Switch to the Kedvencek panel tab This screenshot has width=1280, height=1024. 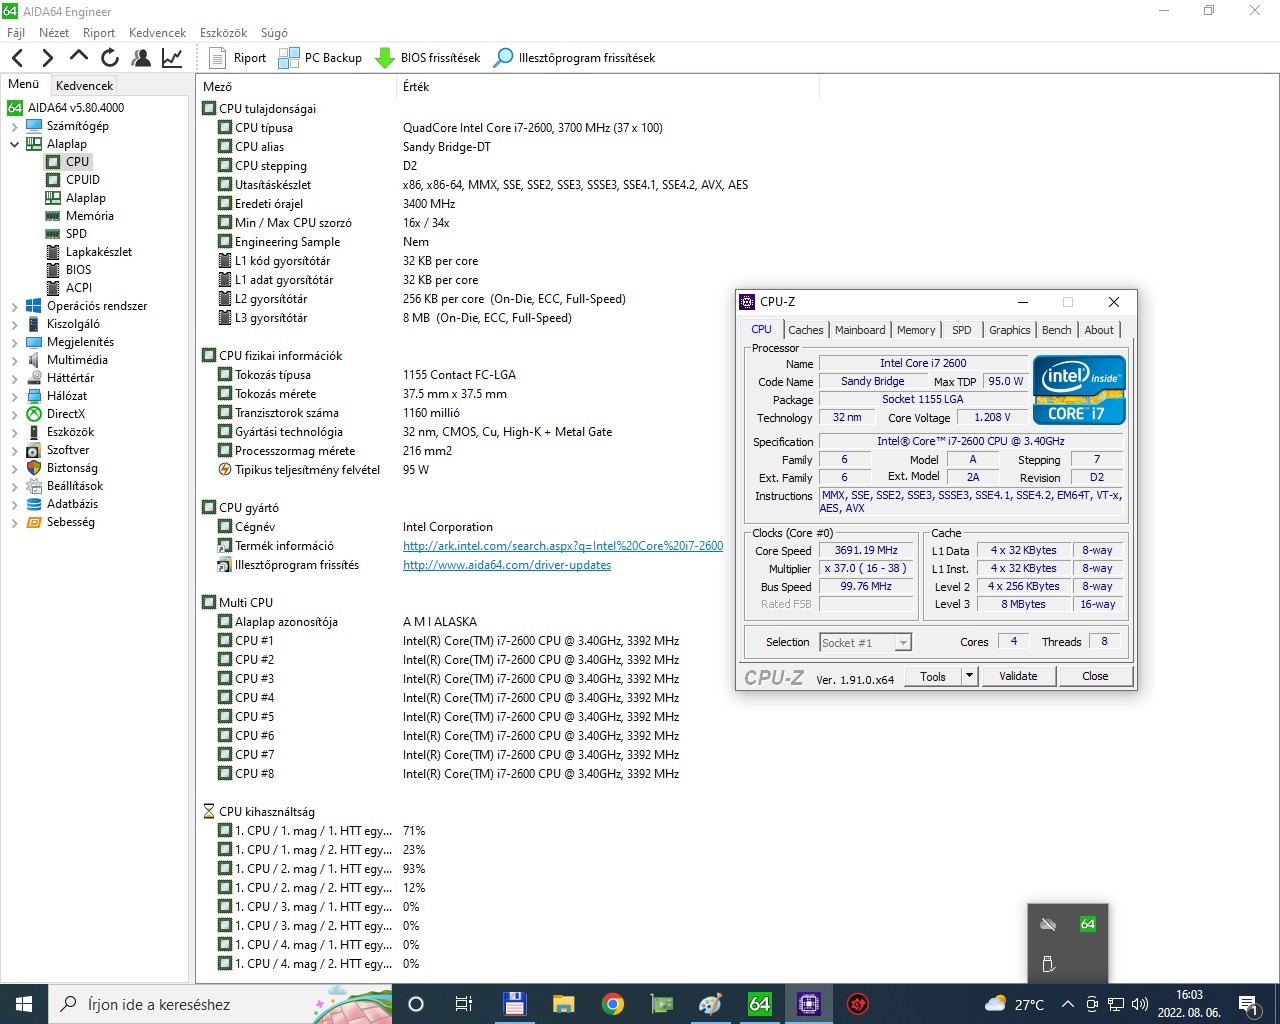pos(84,86)
